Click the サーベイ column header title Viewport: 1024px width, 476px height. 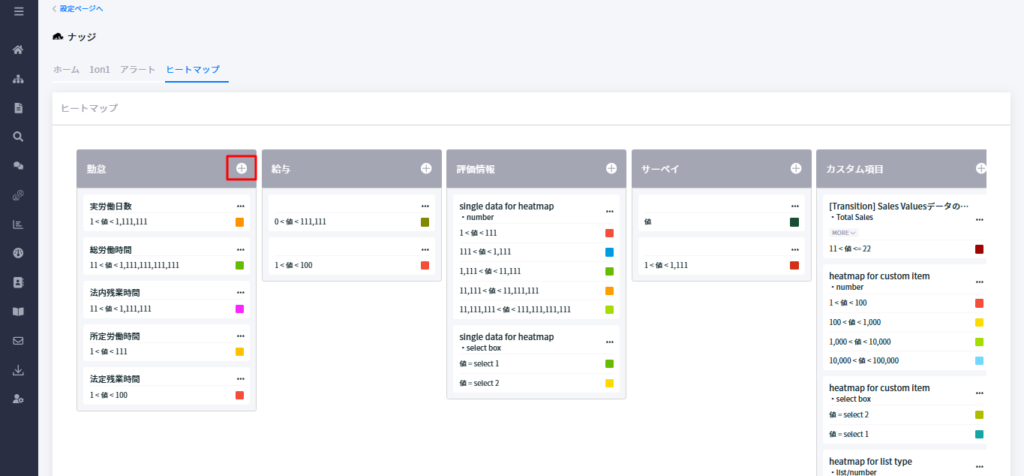point(661,169)
